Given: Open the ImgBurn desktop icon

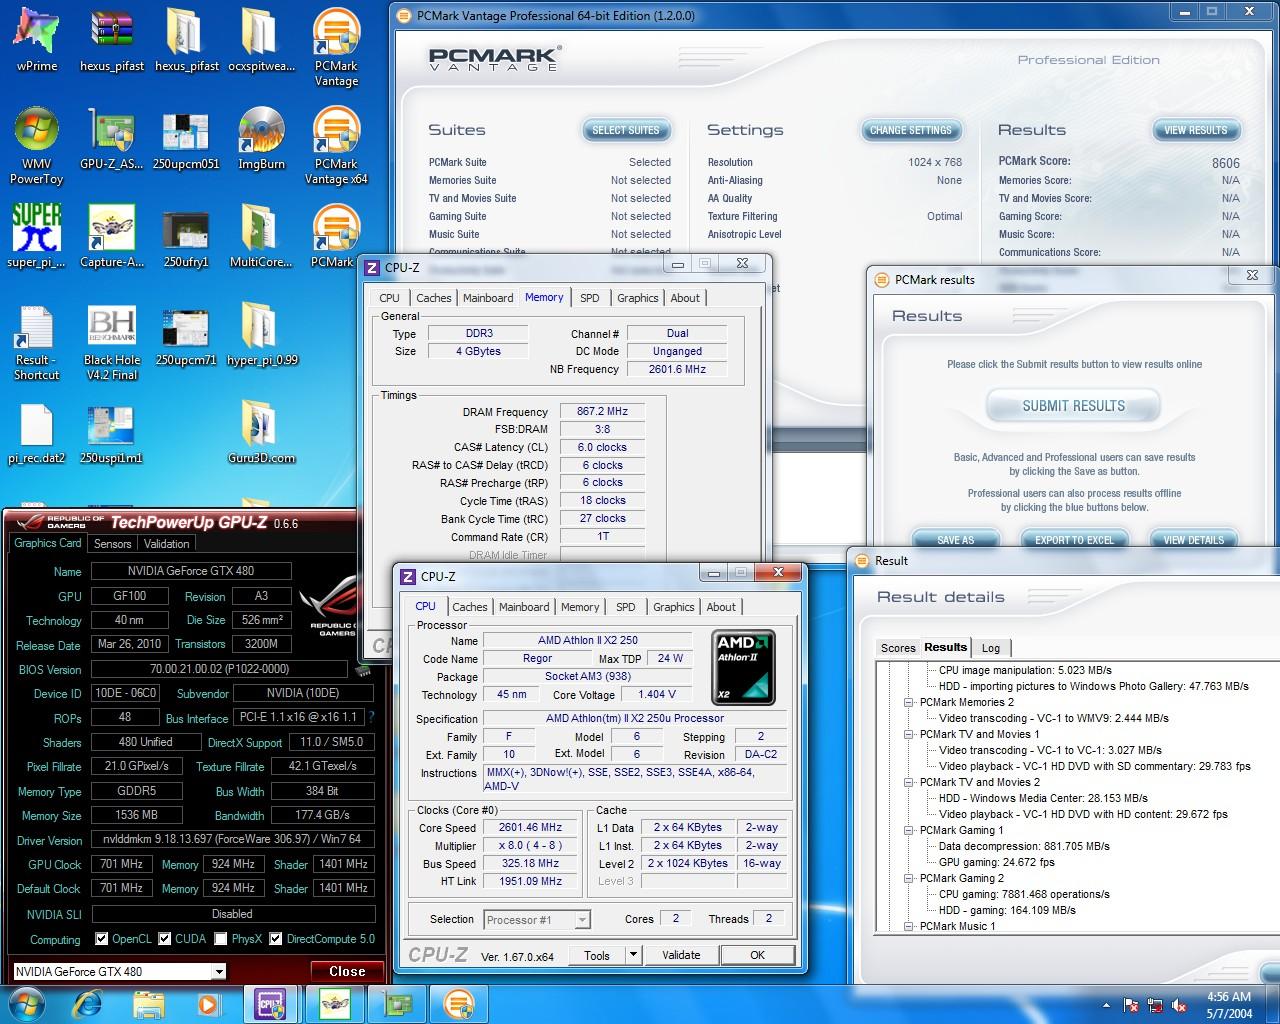Looking at the screenshot, I should [x=261, y=140].
